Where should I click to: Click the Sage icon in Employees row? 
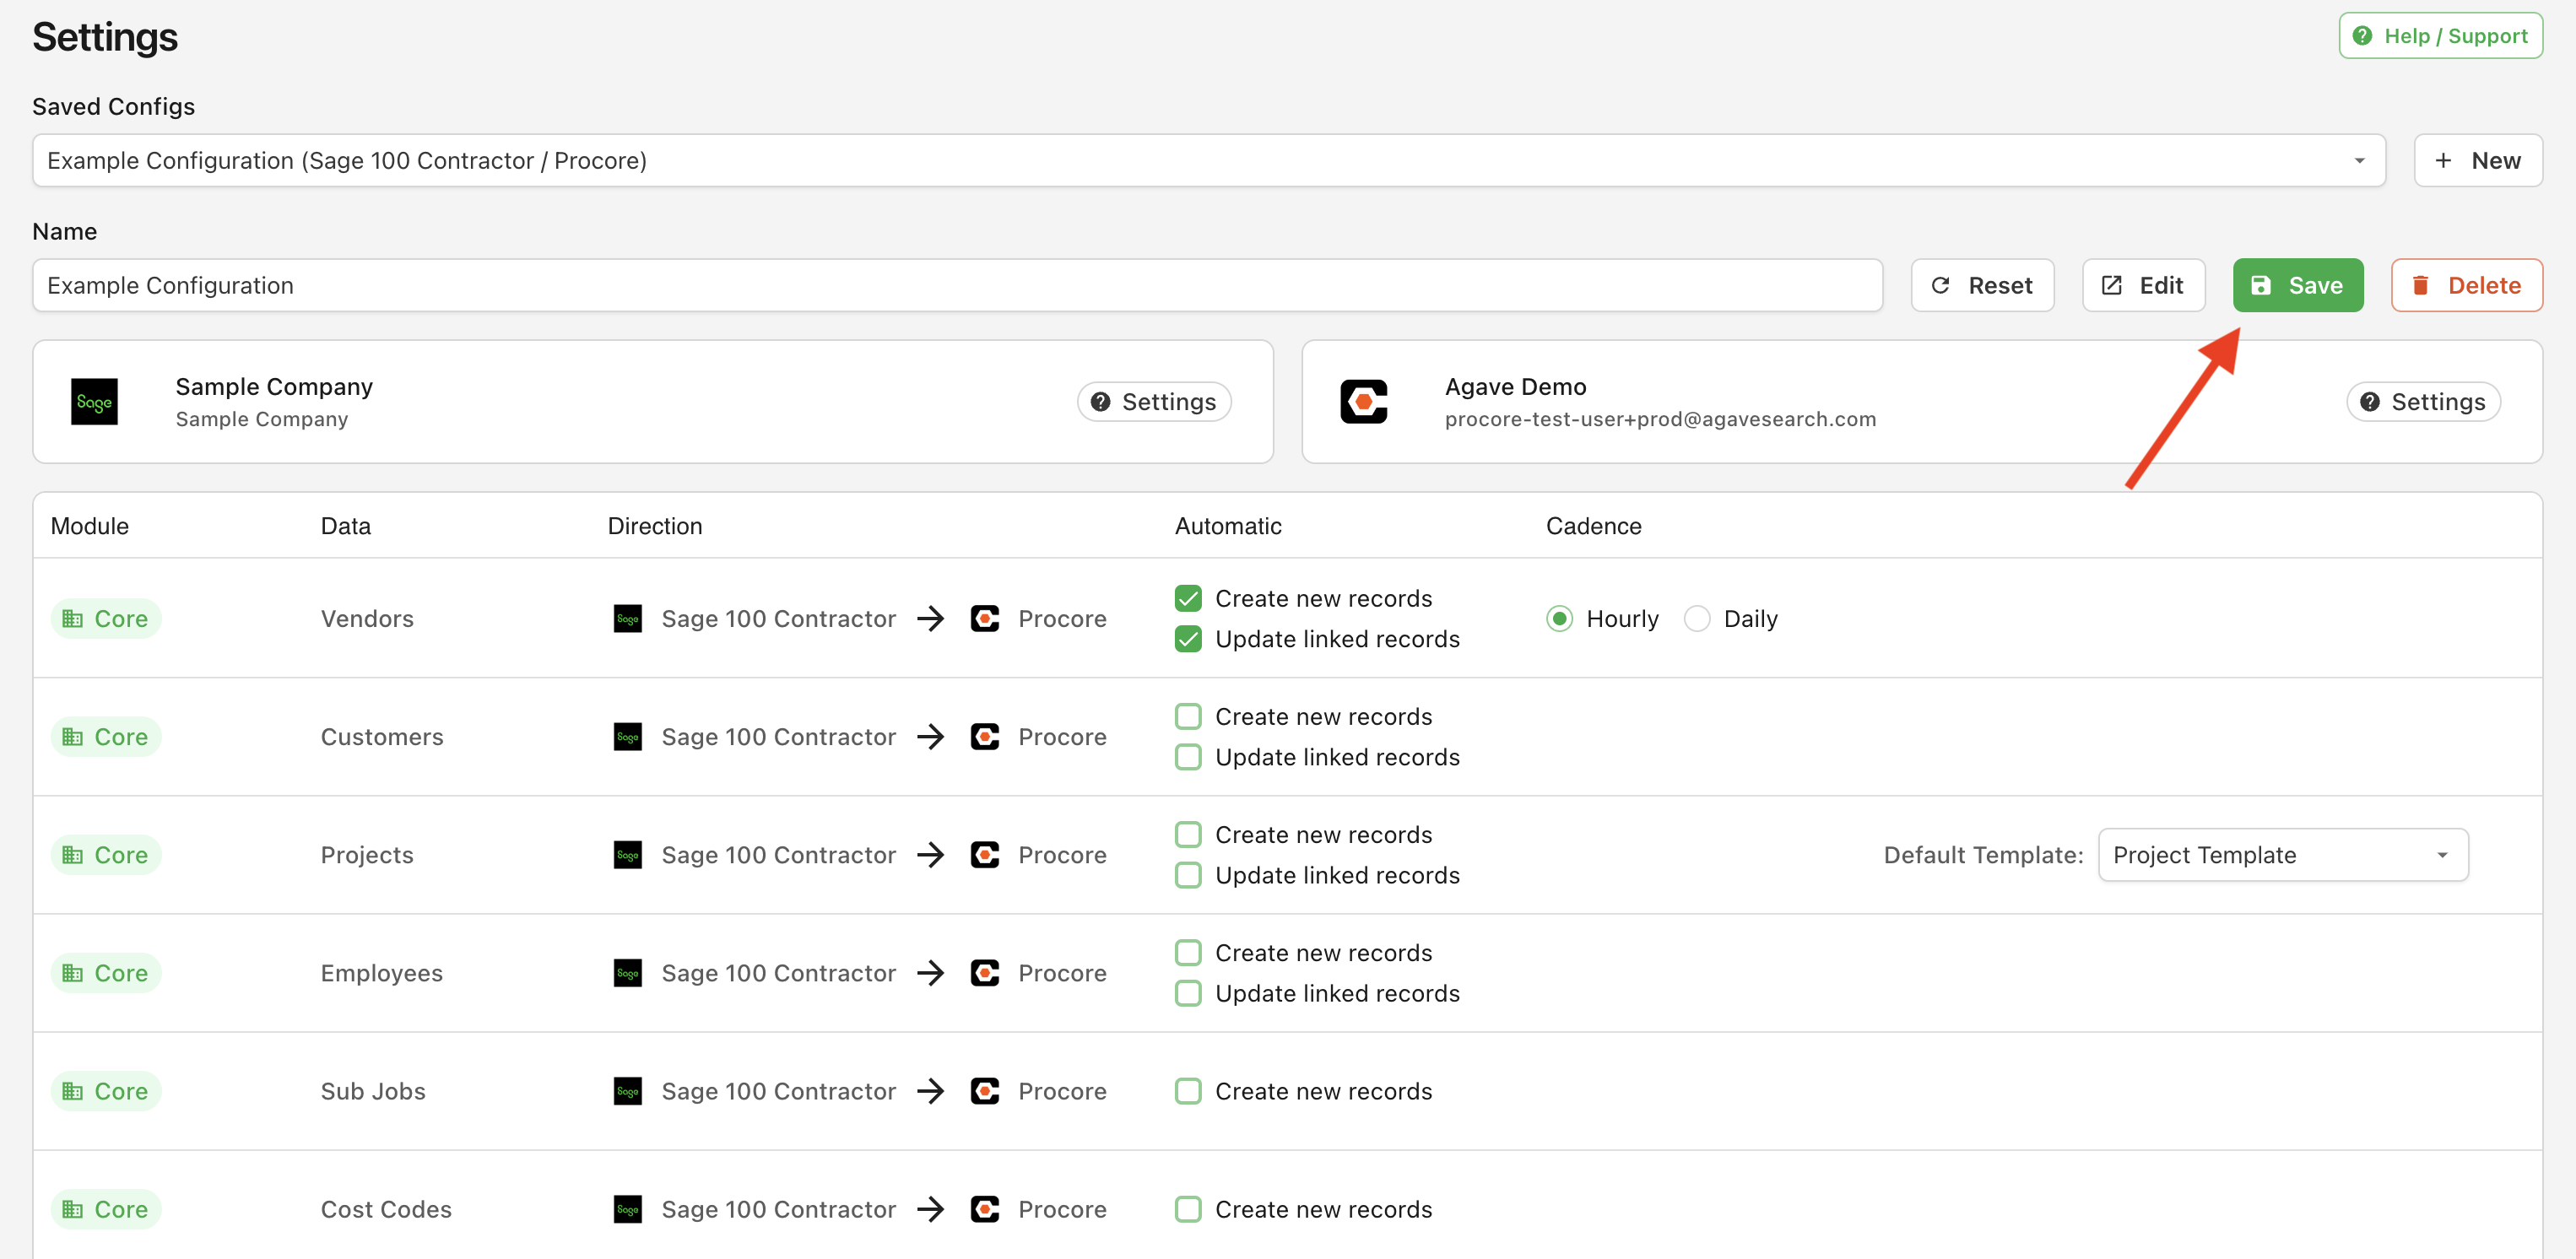627,972
